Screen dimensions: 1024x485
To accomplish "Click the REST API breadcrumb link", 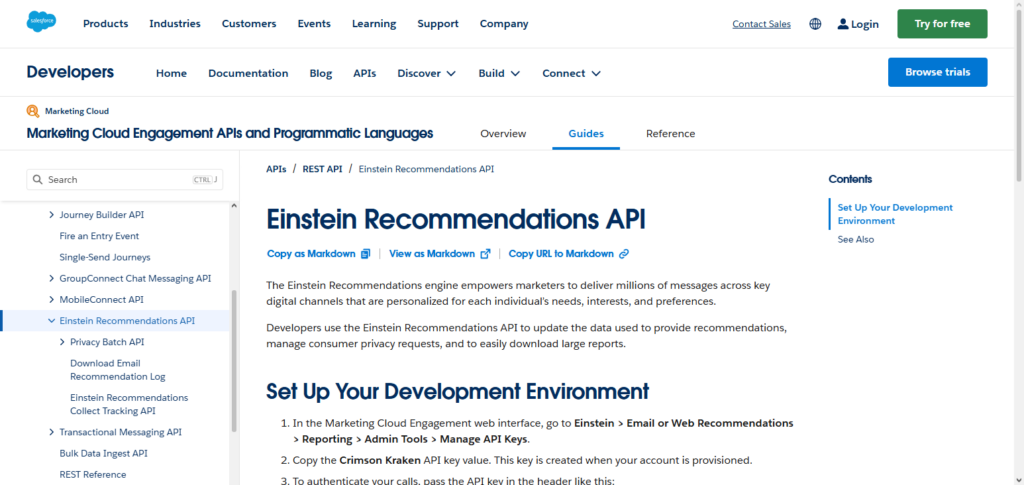I will tap(322, 169).
